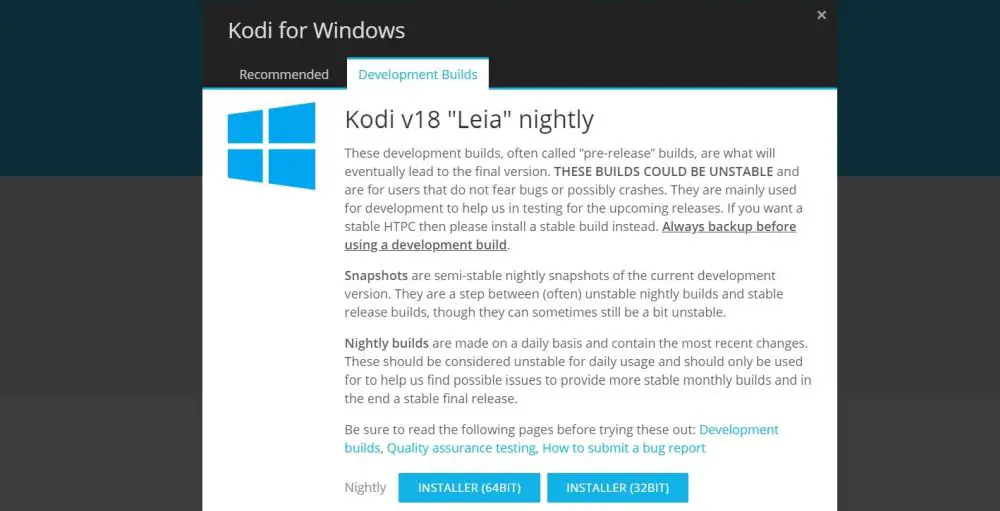Download the 32BIT nightly installer
Viewport: 1000px width, 511px height.
617,487
